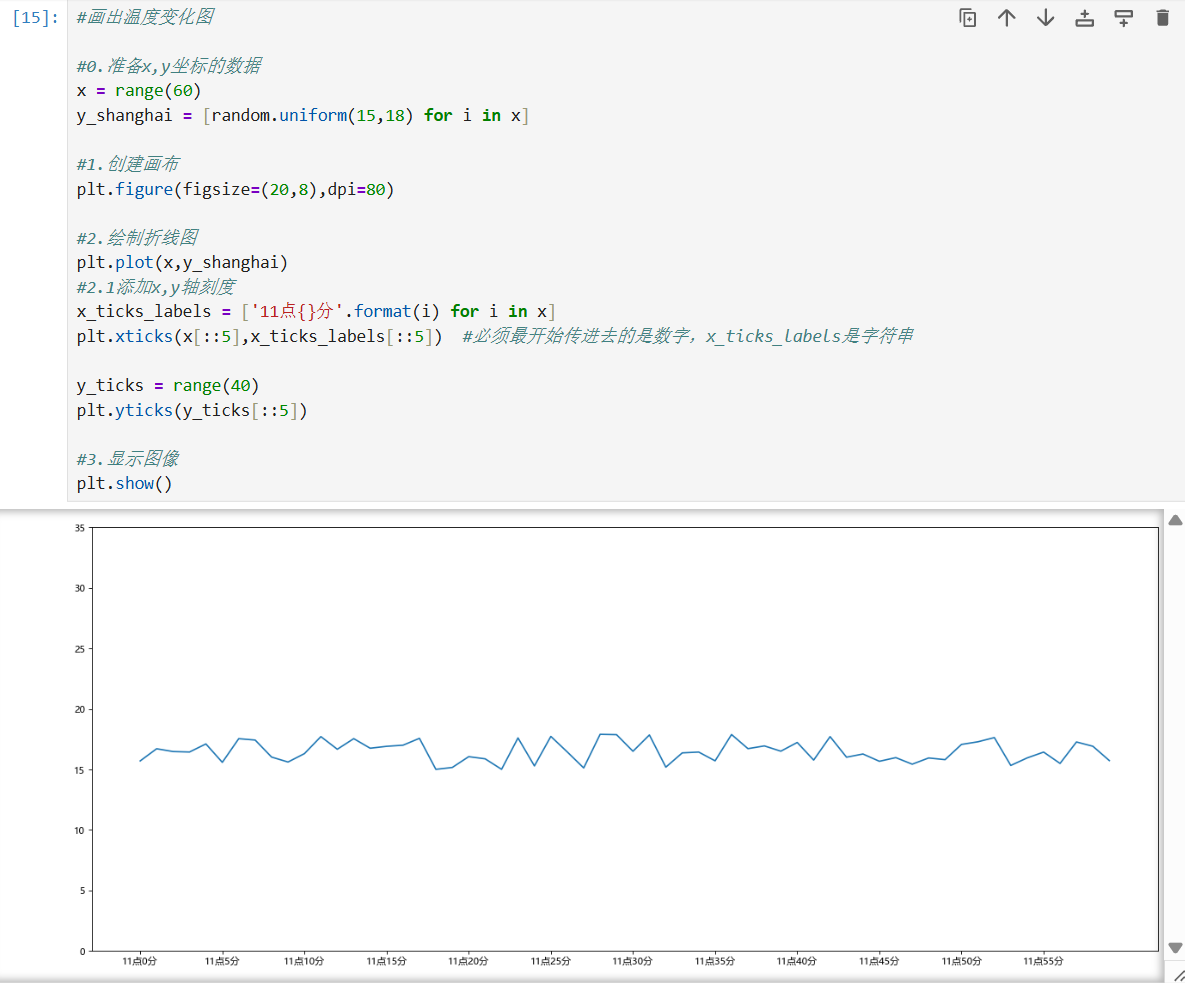The image size is (1185, 990).
Task: Click the output resize handle at corner
Action: (1177, 977)
